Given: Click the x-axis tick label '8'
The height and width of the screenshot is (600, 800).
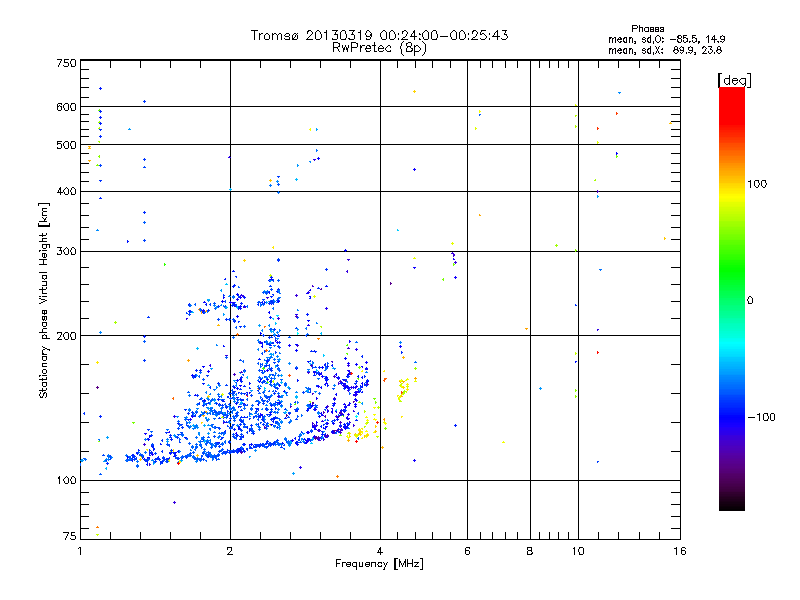Looking at the screenshot, I should tap(530, 551).
